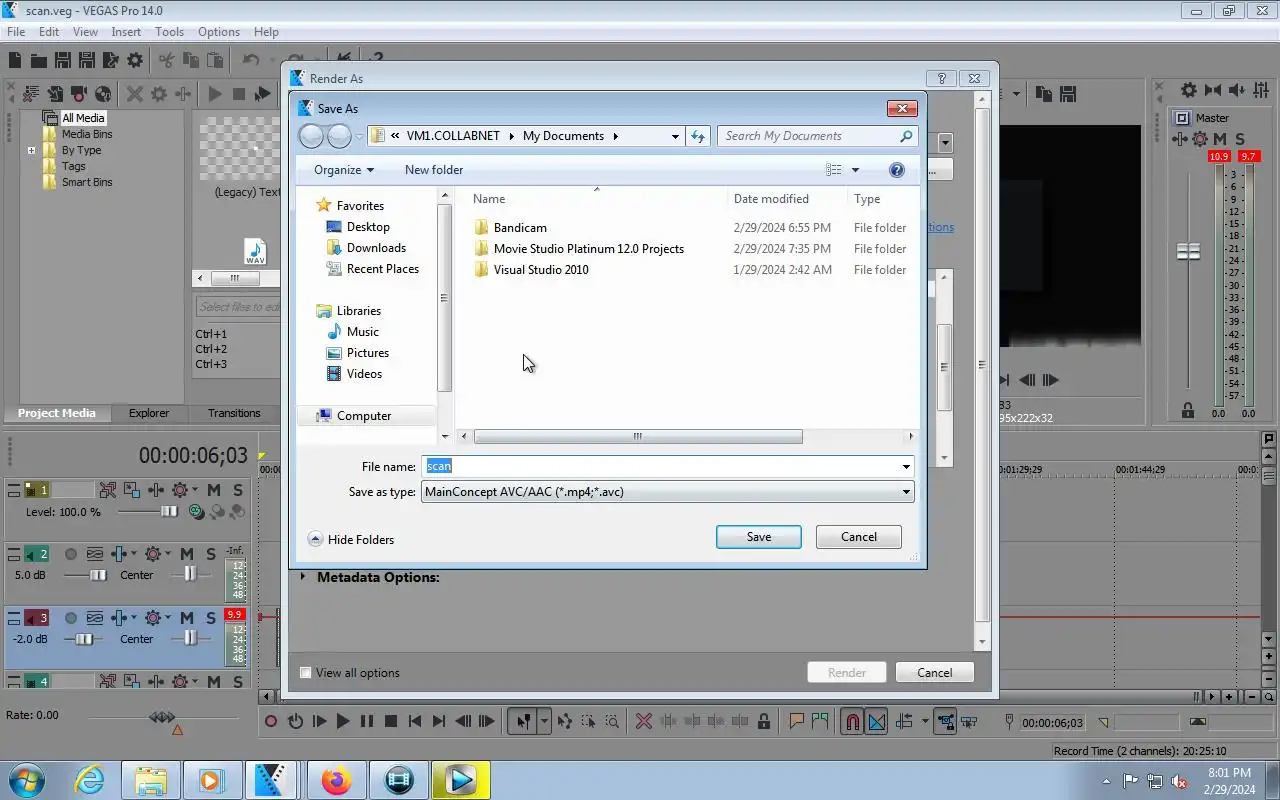Click Stop in the timeline transport bar

[391, 721]
